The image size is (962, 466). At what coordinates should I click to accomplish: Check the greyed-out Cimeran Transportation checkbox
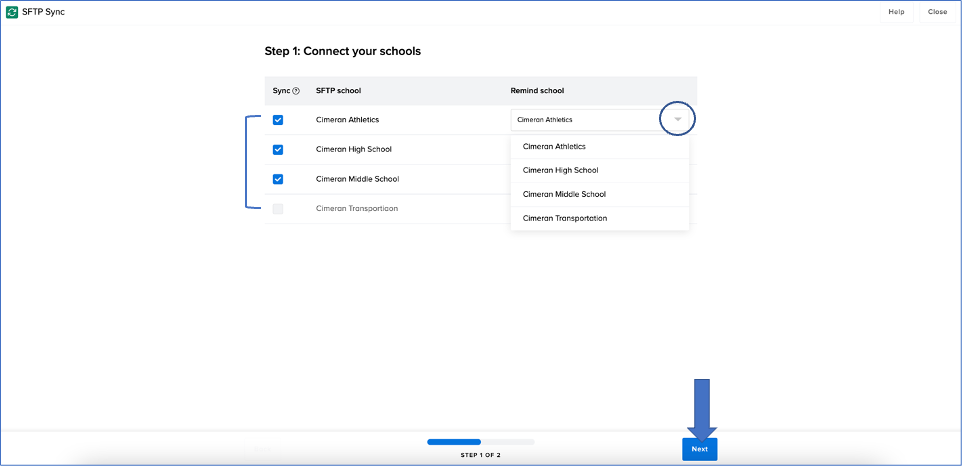278,209
